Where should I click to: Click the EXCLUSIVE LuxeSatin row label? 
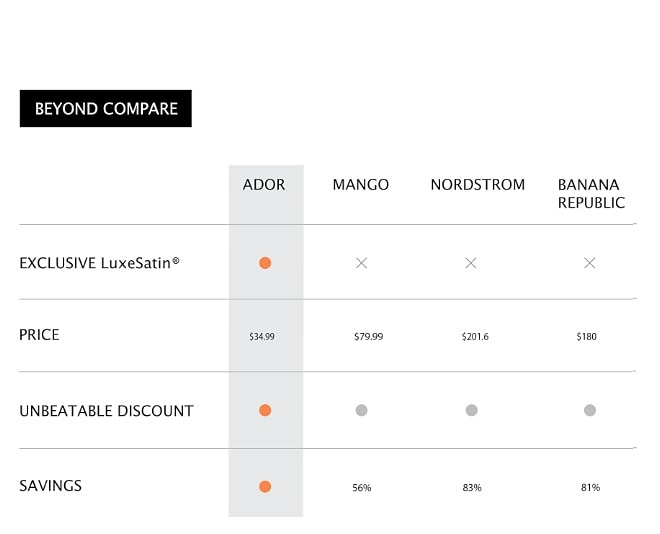coord(100,263)
